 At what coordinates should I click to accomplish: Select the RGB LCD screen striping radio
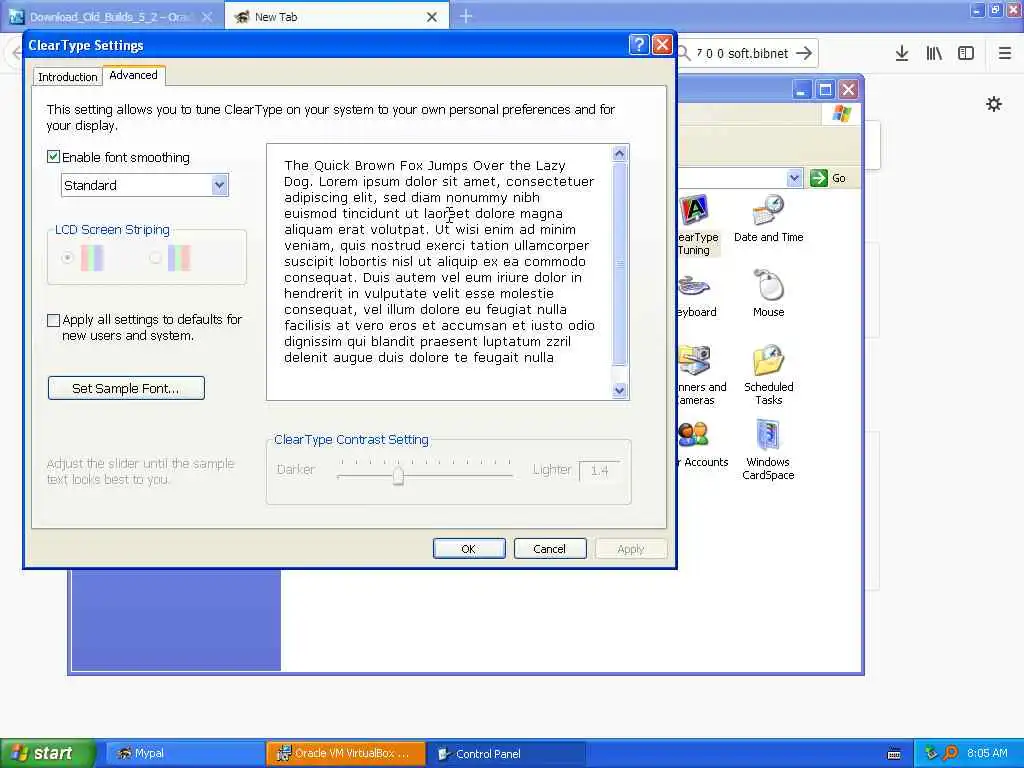tap(67, 258)
